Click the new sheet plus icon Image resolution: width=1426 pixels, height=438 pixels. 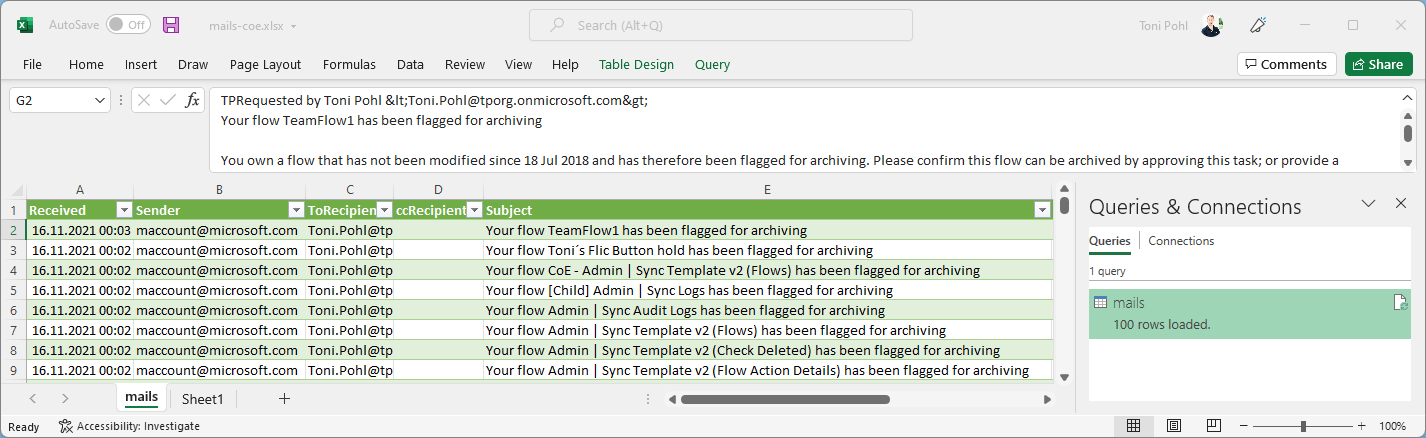pyautogui.click(x=284, y=398)
